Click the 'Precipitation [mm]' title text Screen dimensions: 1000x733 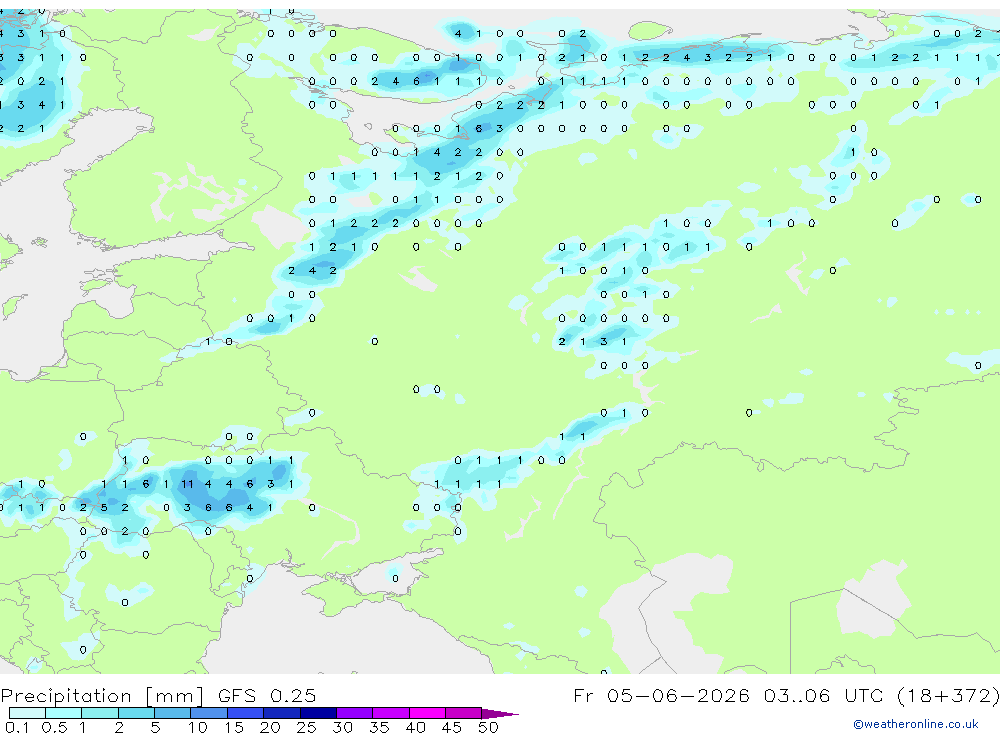[102, 696]
